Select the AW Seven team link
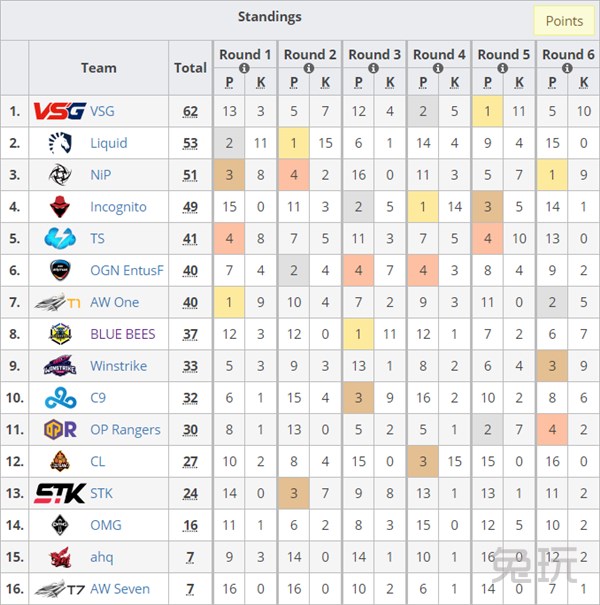The height and width of the screenshot is (605, 600). 120,589
